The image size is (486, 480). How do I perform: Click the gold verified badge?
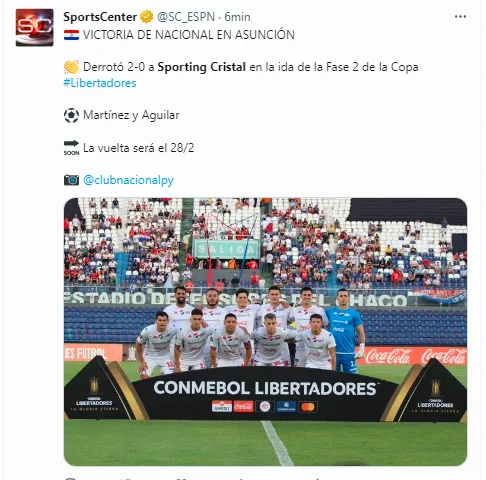tap(146, 17)
